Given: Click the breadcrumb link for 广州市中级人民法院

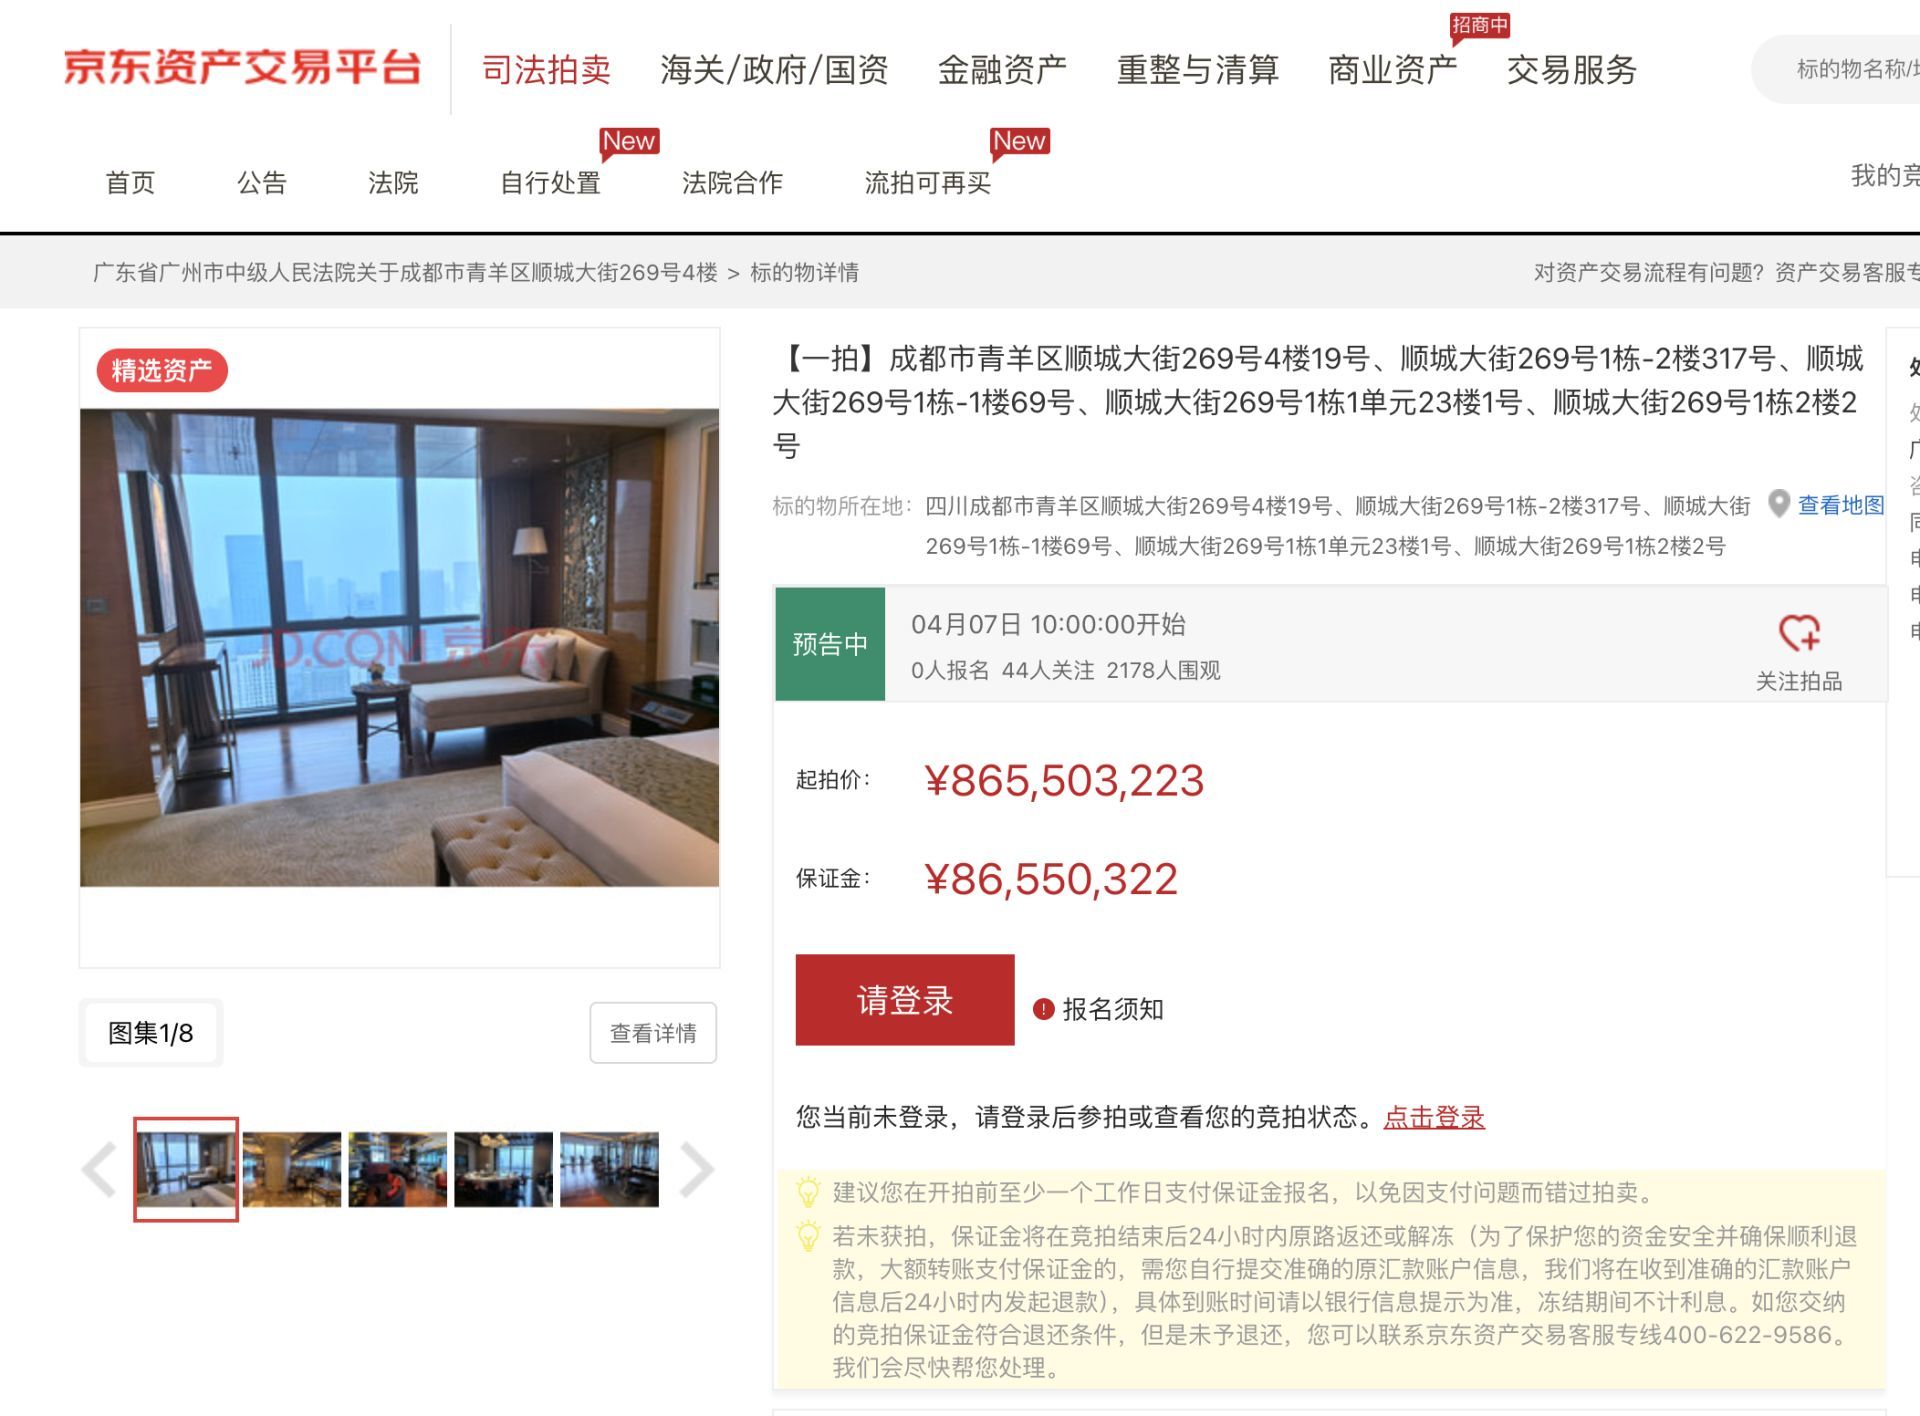Looking at the screenshot, I should pyautogui.click(x=405, y=272).
